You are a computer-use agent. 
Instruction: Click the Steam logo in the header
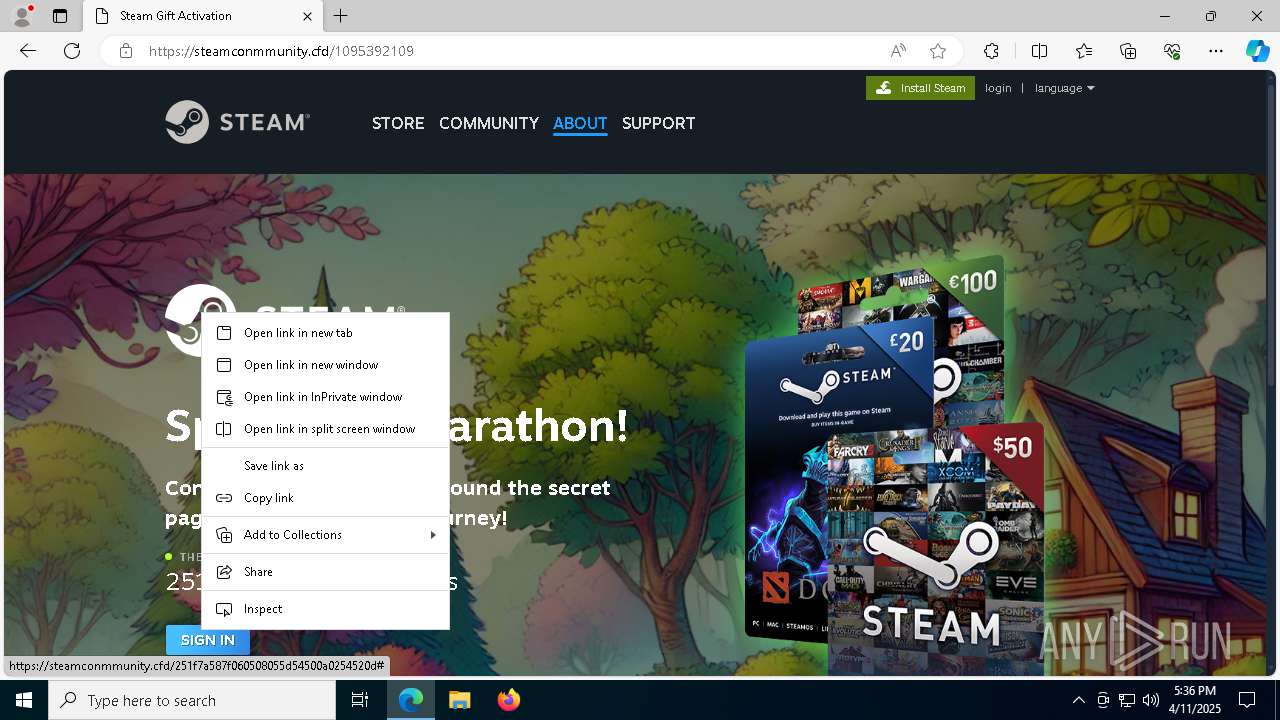(238, 122)
